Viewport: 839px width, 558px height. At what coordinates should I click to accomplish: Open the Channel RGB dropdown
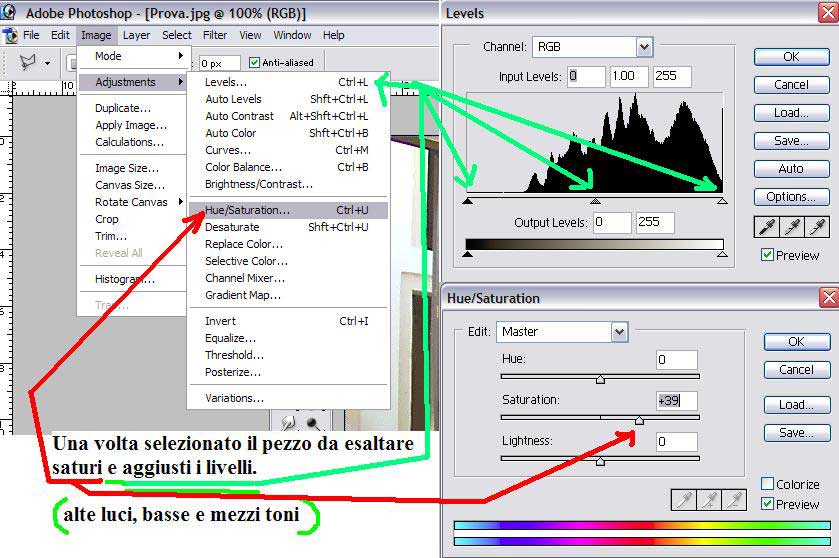pos(644,47)
